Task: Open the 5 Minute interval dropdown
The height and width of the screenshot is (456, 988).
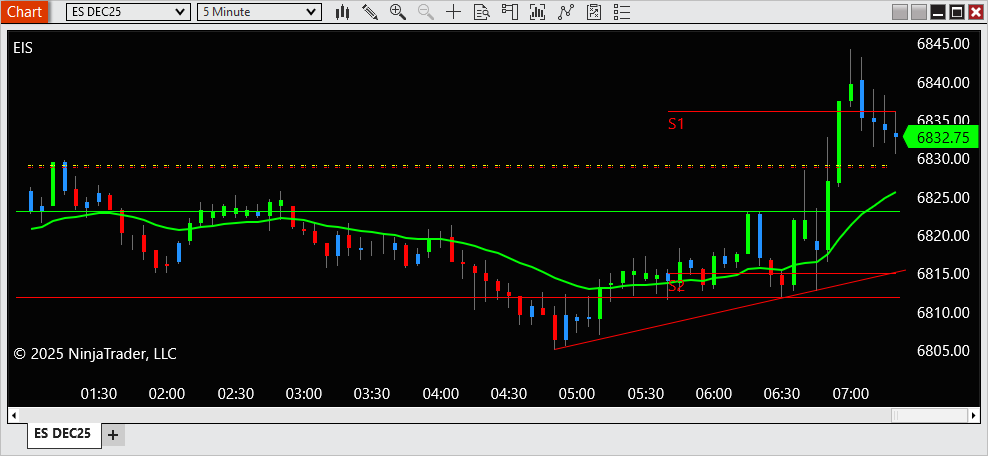Action: point(259,11)
